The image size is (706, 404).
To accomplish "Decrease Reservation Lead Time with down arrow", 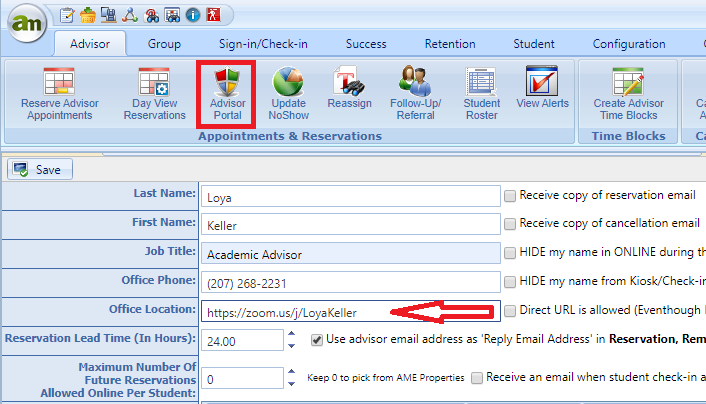I will pos(291,346).
